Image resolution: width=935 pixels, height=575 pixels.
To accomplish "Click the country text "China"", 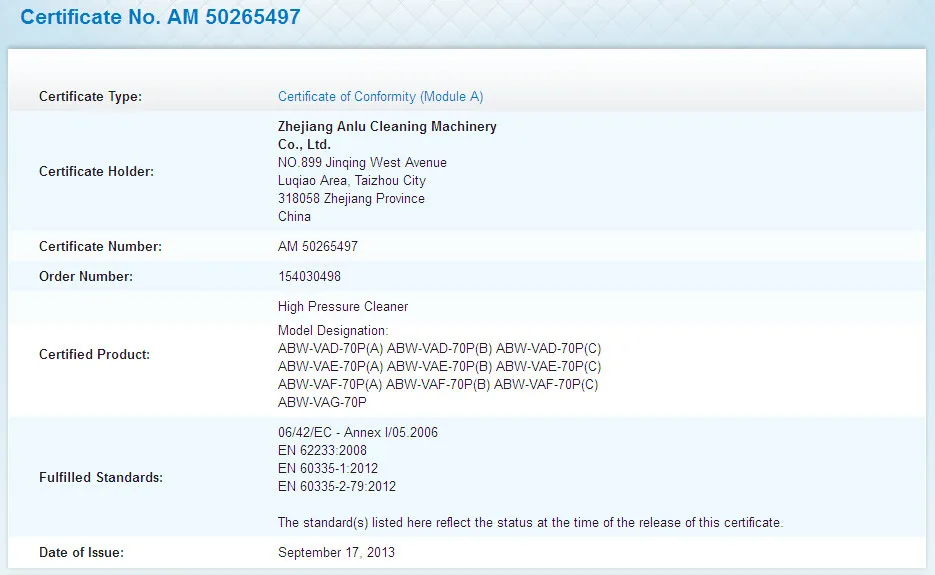I will pos(294,217).
